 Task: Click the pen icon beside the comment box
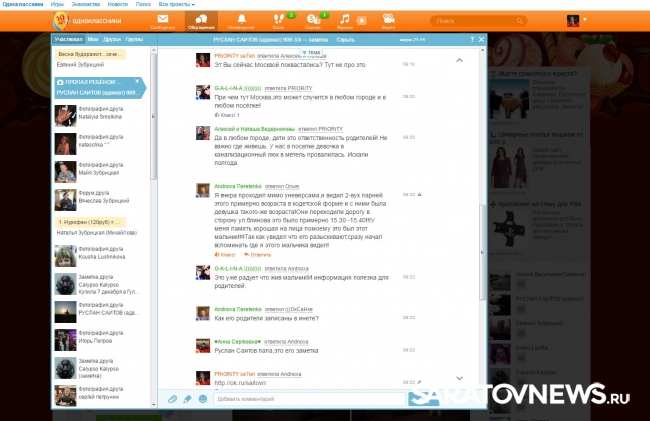[187, 399]
